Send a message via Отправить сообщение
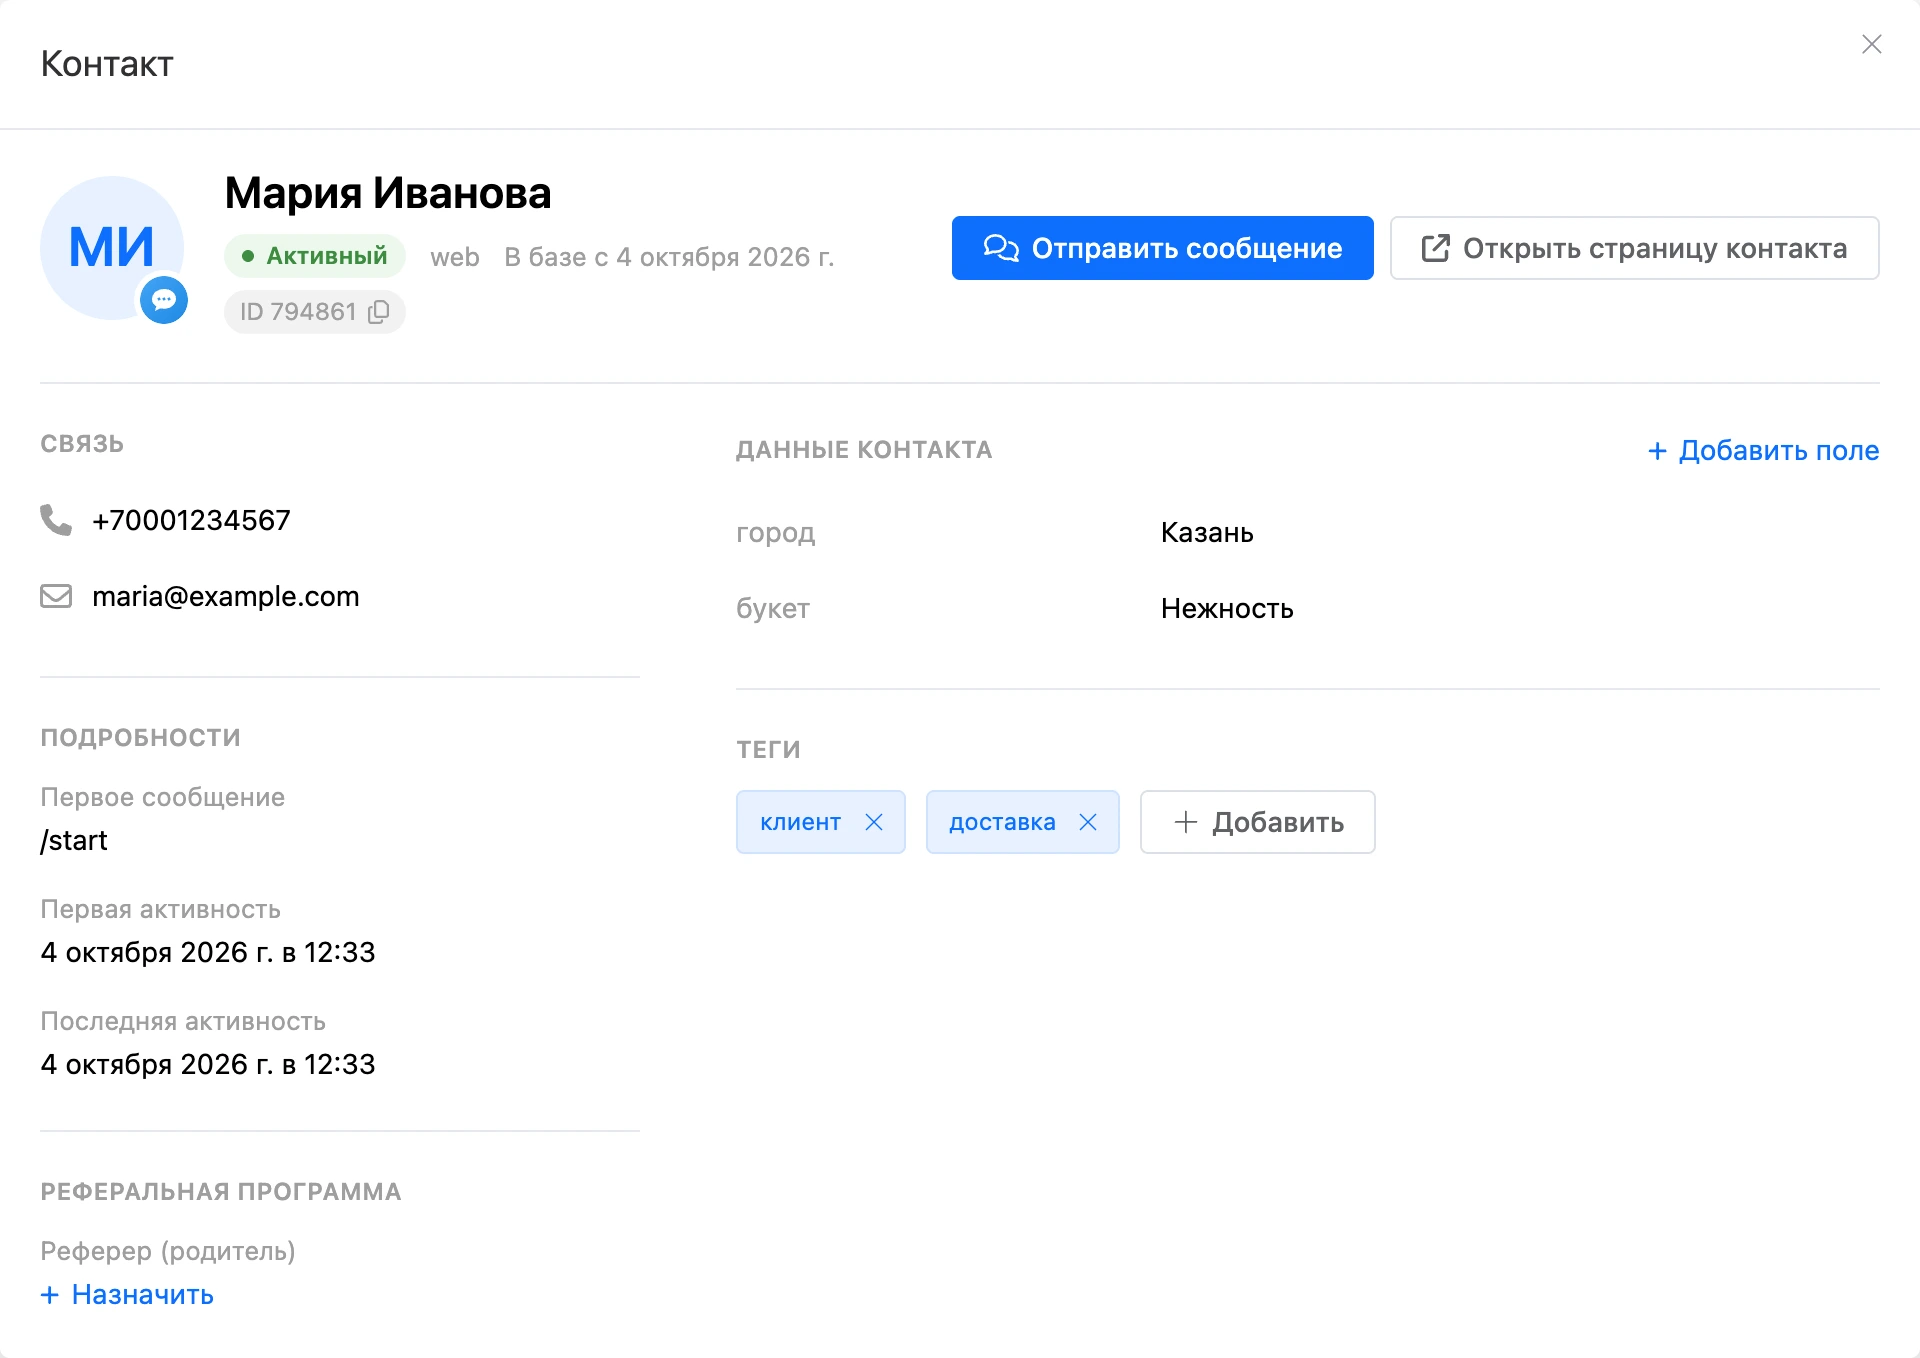This screenshot has height=1358, width=1920. click(x=1162, y=248)
